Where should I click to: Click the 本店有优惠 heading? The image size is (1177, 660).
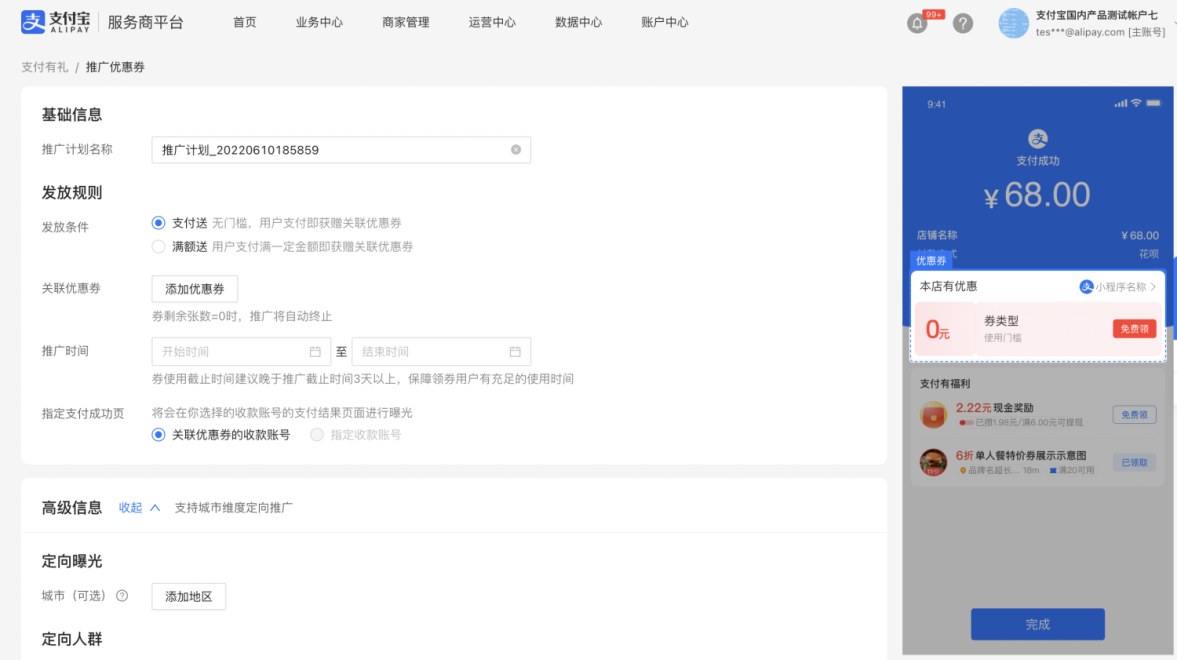pyautogui.click(x=948, y=286)
